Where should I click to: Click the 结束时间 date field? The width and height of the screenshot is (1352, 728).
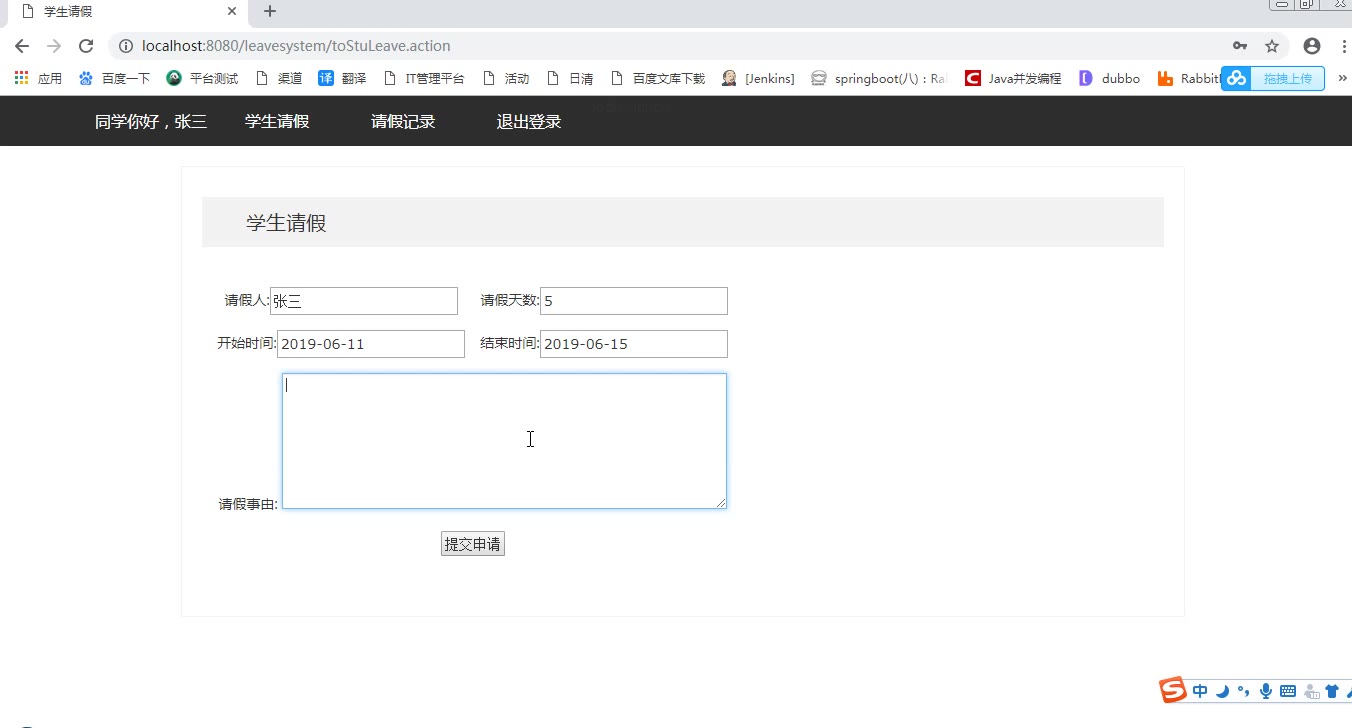pyautogui.click(x=634, y=344)
